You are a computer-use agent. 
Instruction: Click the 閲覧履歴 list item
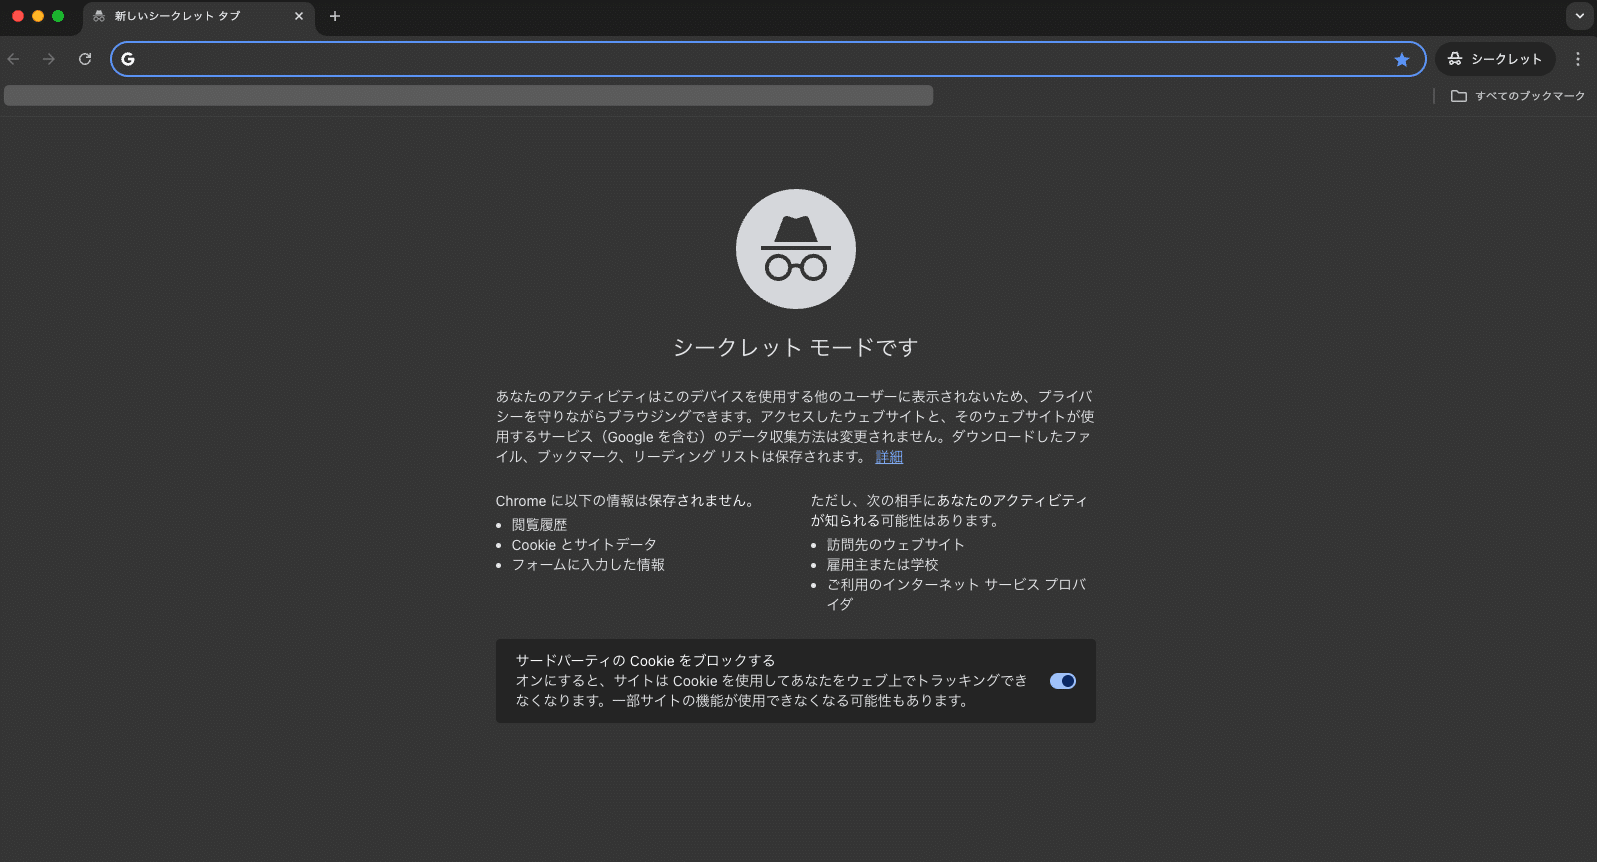[x=539, y=525]
